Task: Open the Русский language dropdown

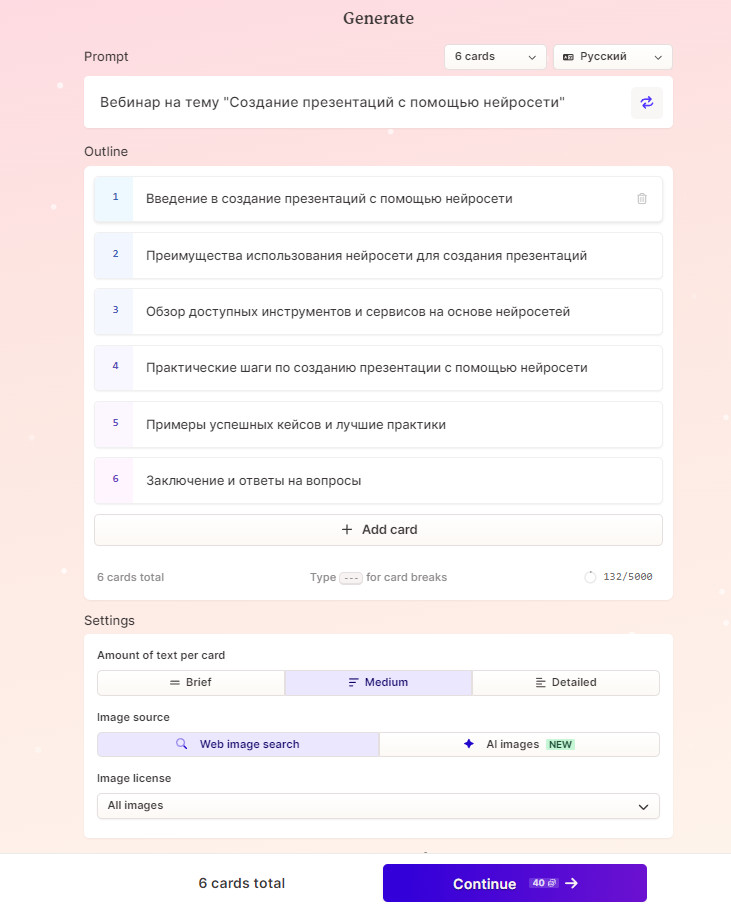Action: pos(612,57)
